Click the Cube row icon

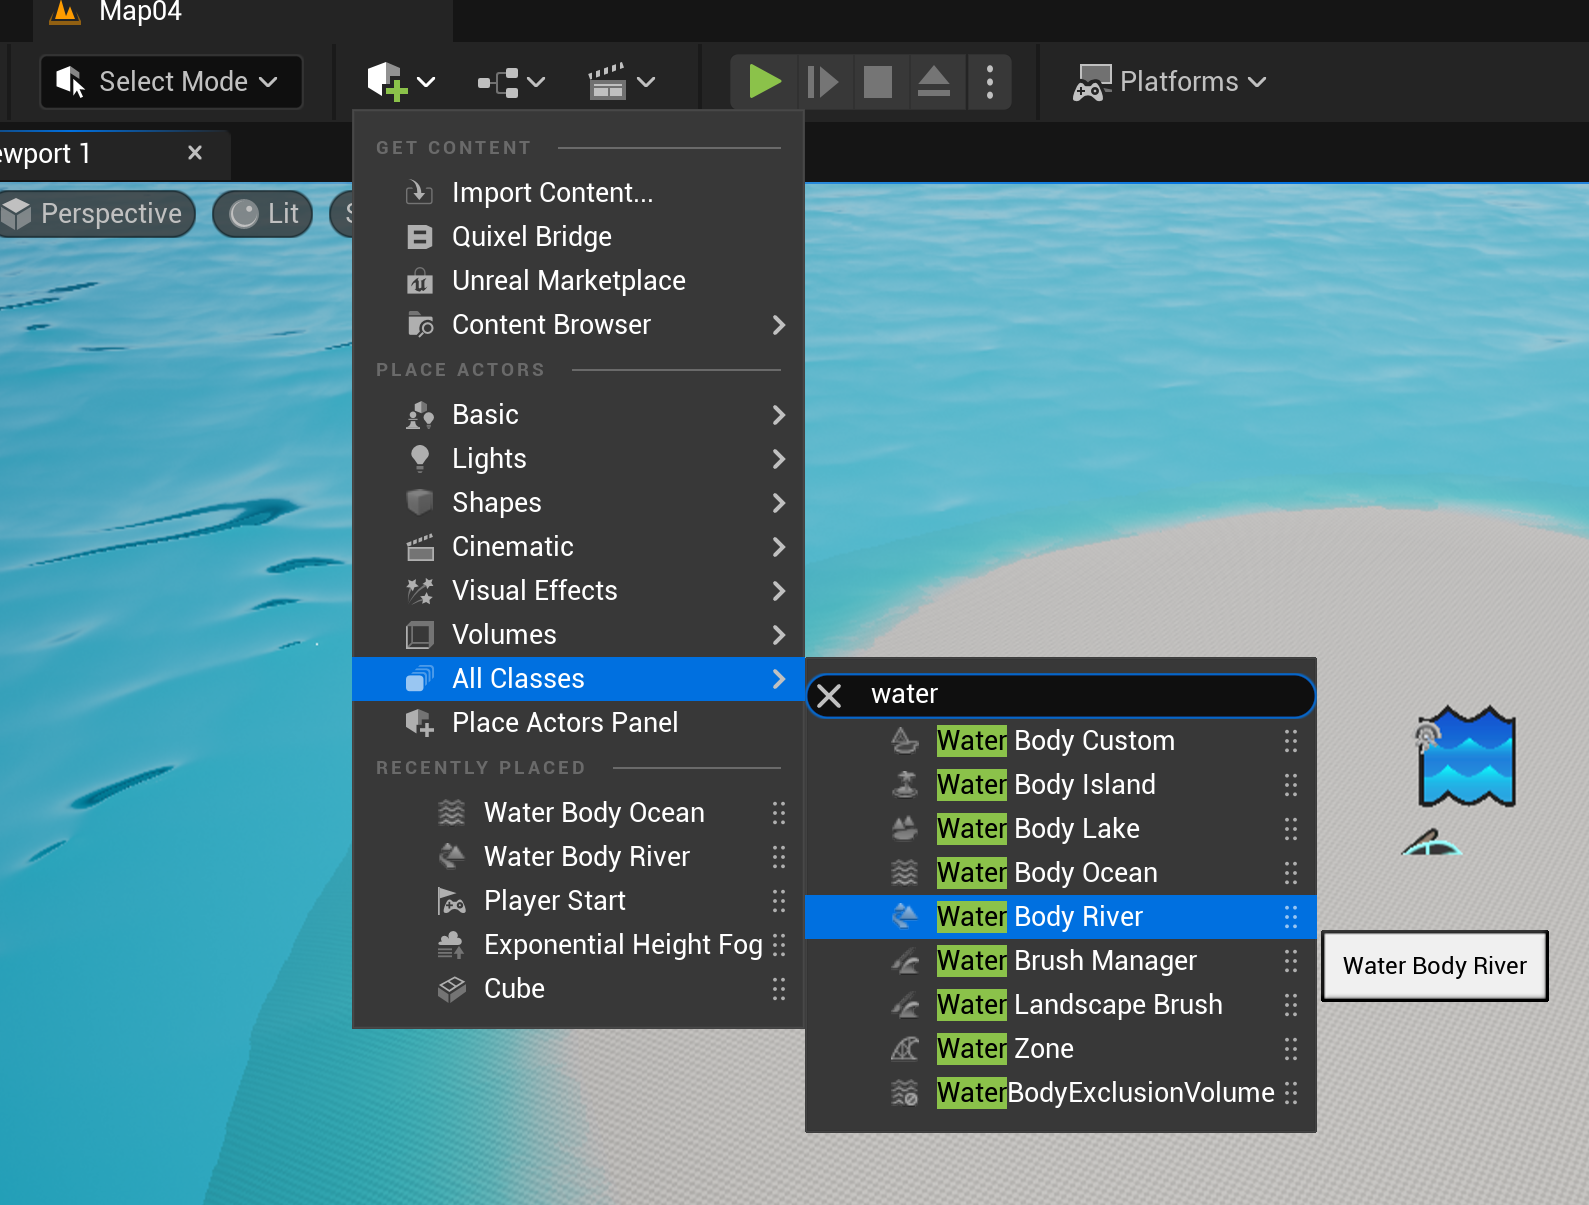tap(452, 988)
